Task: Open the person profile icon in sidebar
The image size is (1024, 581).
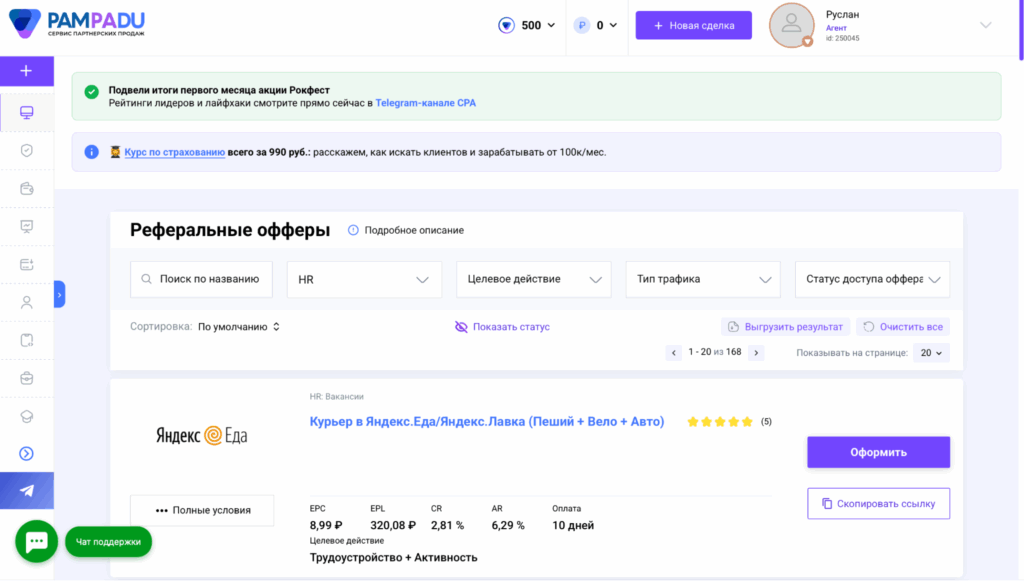Action: [x=27, y=301]
